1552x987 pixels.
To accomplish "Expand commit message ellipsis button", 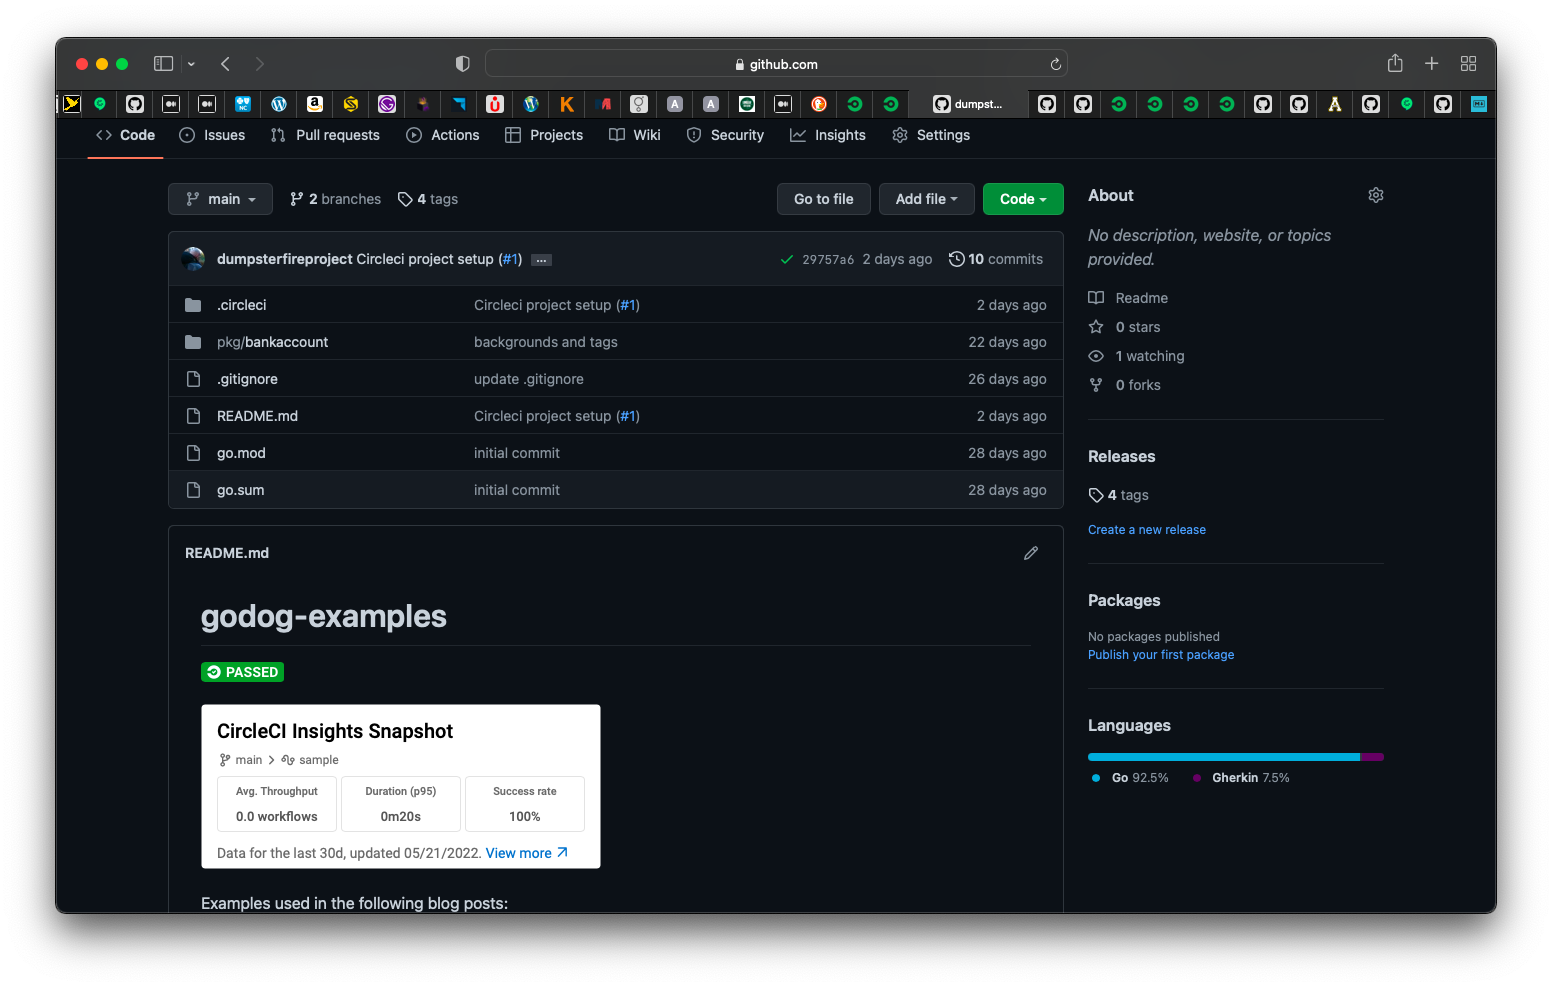I will pyautogui.click(x=541, y=260).
